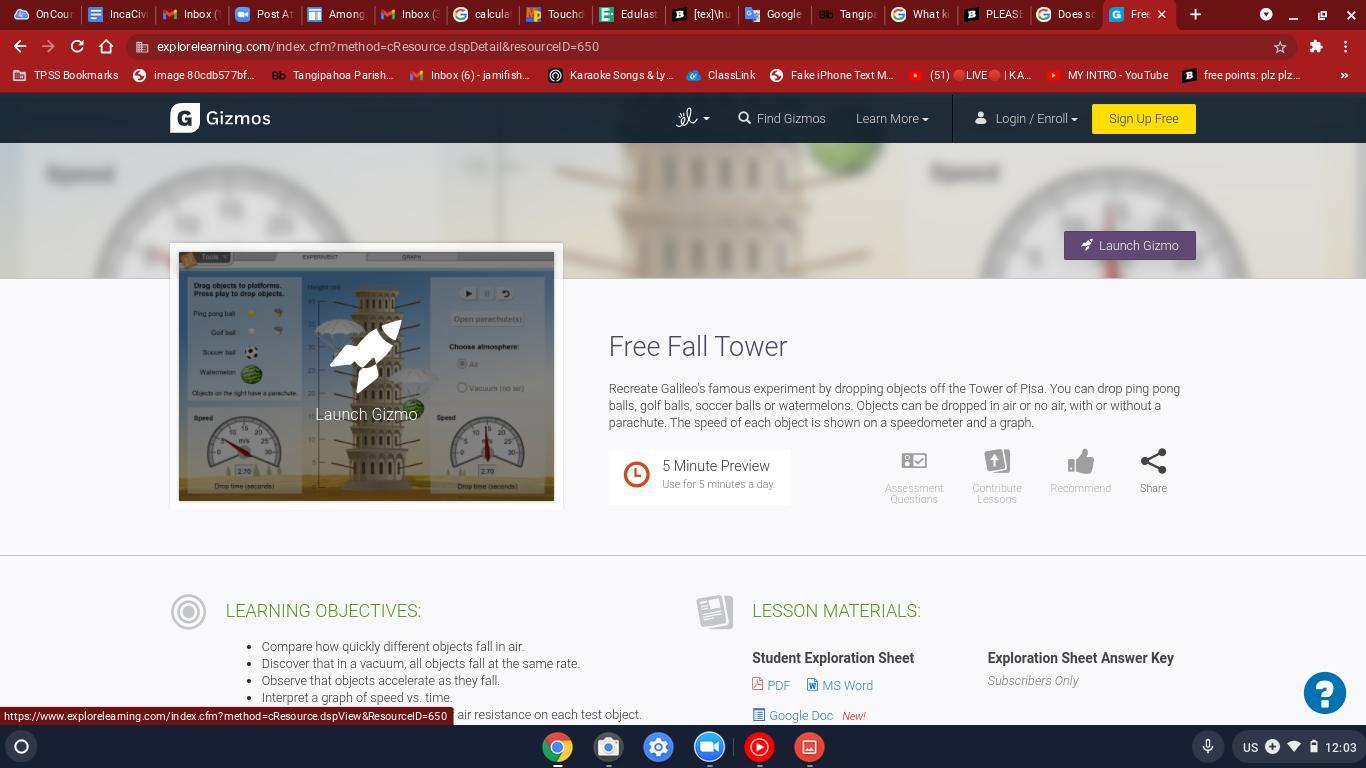Switch to the Among tab
The width and height of the screenshot is (1366, 768).
click(337, 14)
